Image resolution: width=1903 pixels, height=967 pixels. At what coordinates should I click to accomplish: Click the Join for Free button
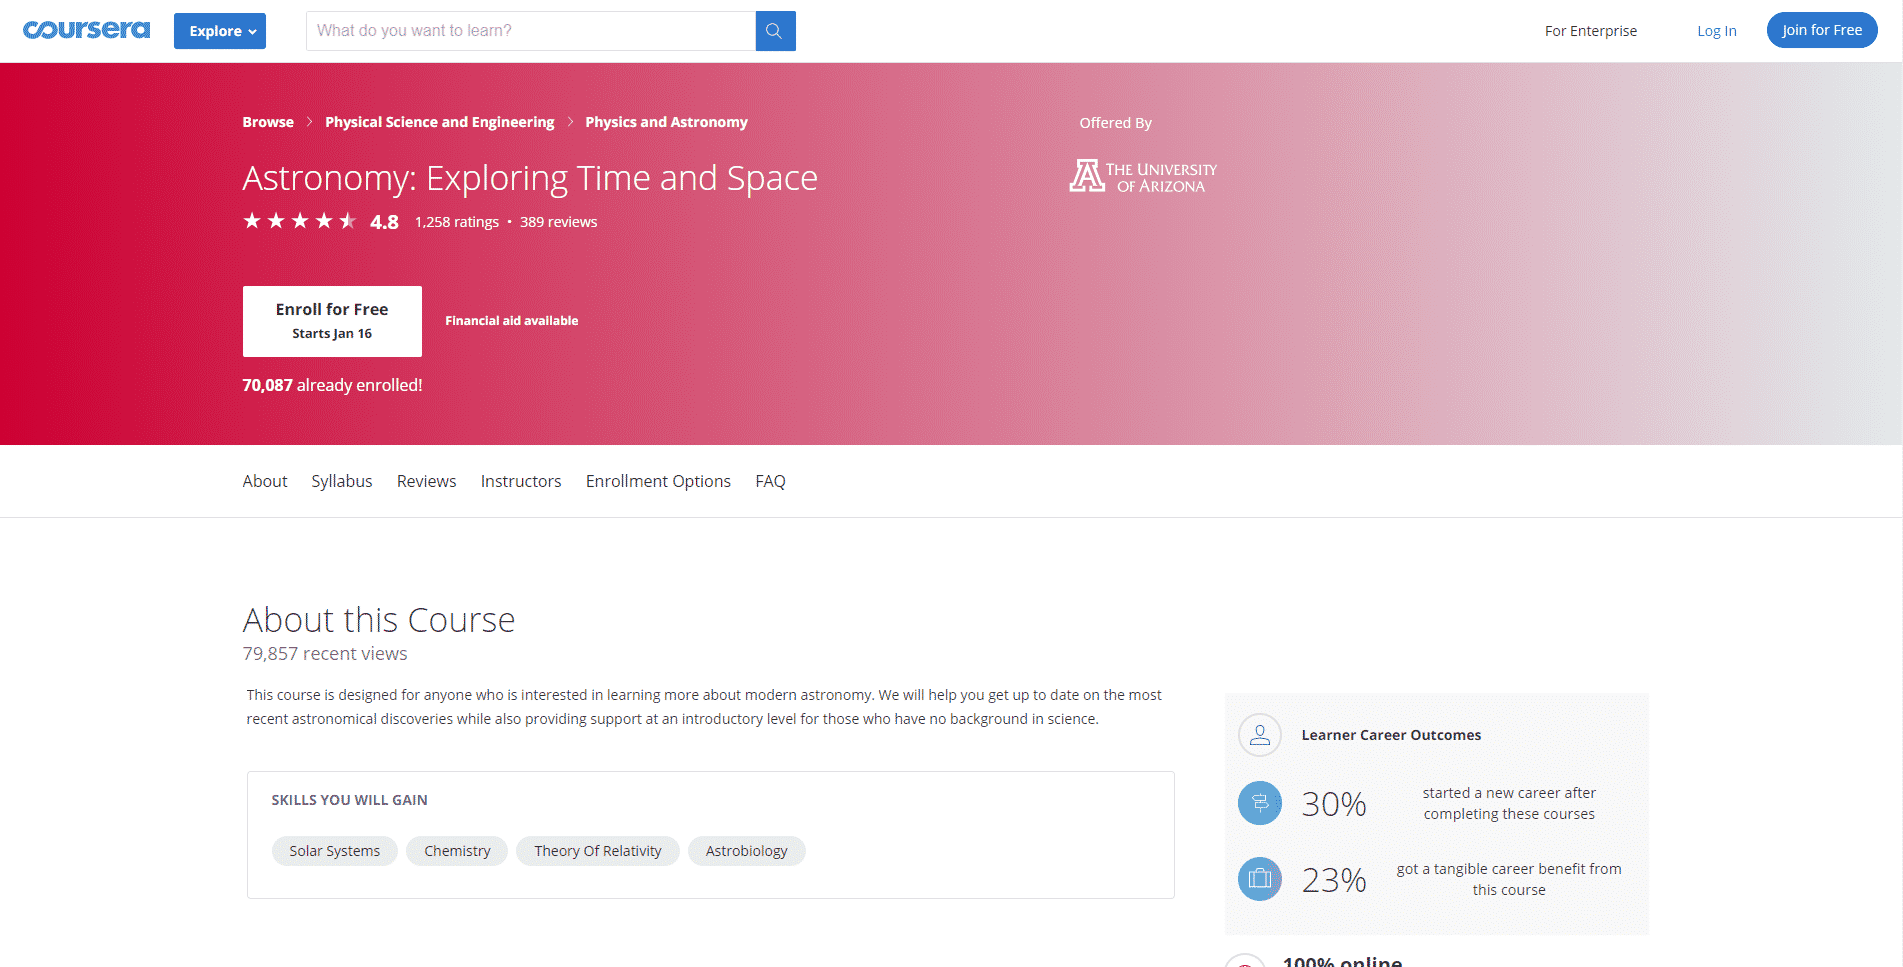pos(1822,30)
